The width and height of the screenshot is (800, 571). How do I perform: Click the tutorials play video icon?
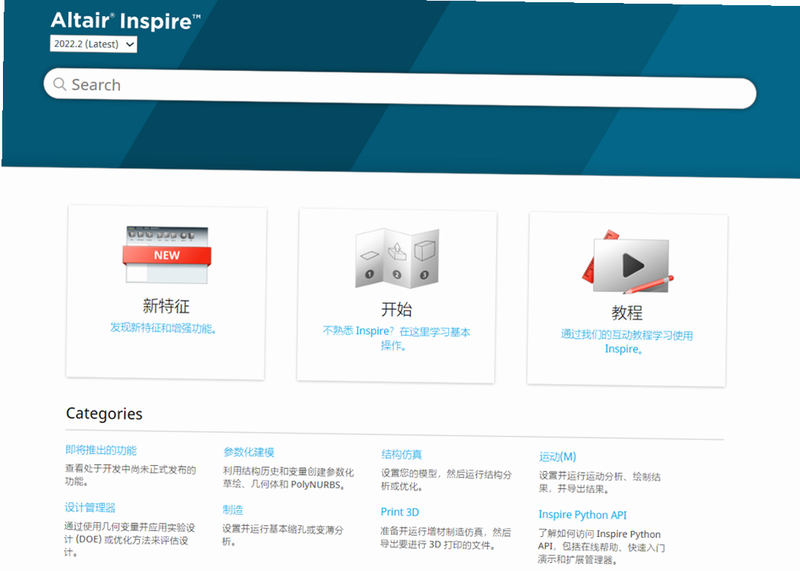point(628,262)
